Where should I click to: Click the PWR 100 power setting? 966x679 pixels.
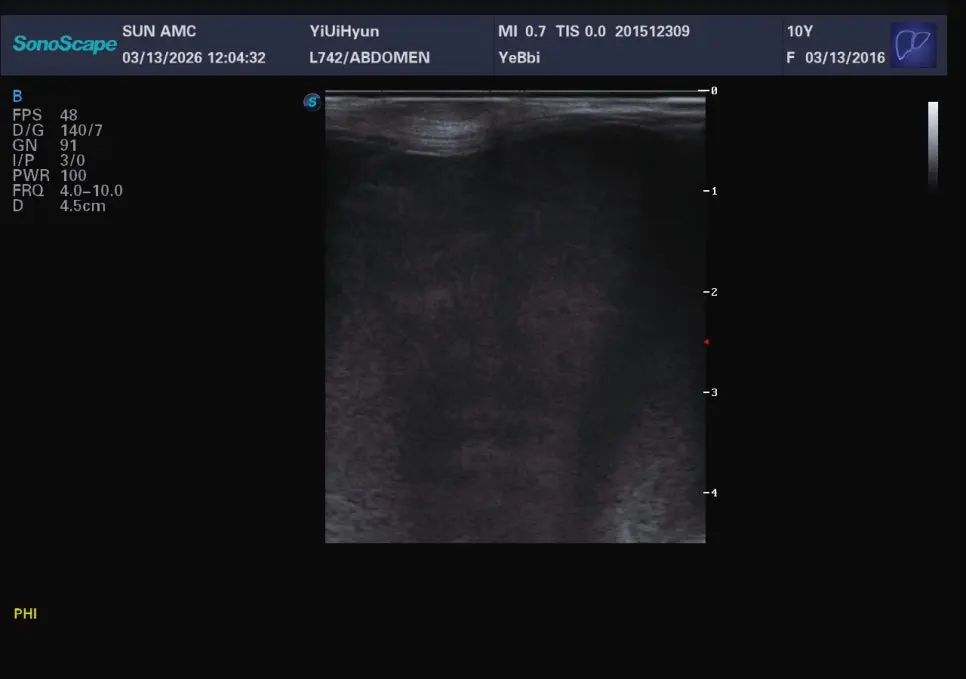[49, 176]
